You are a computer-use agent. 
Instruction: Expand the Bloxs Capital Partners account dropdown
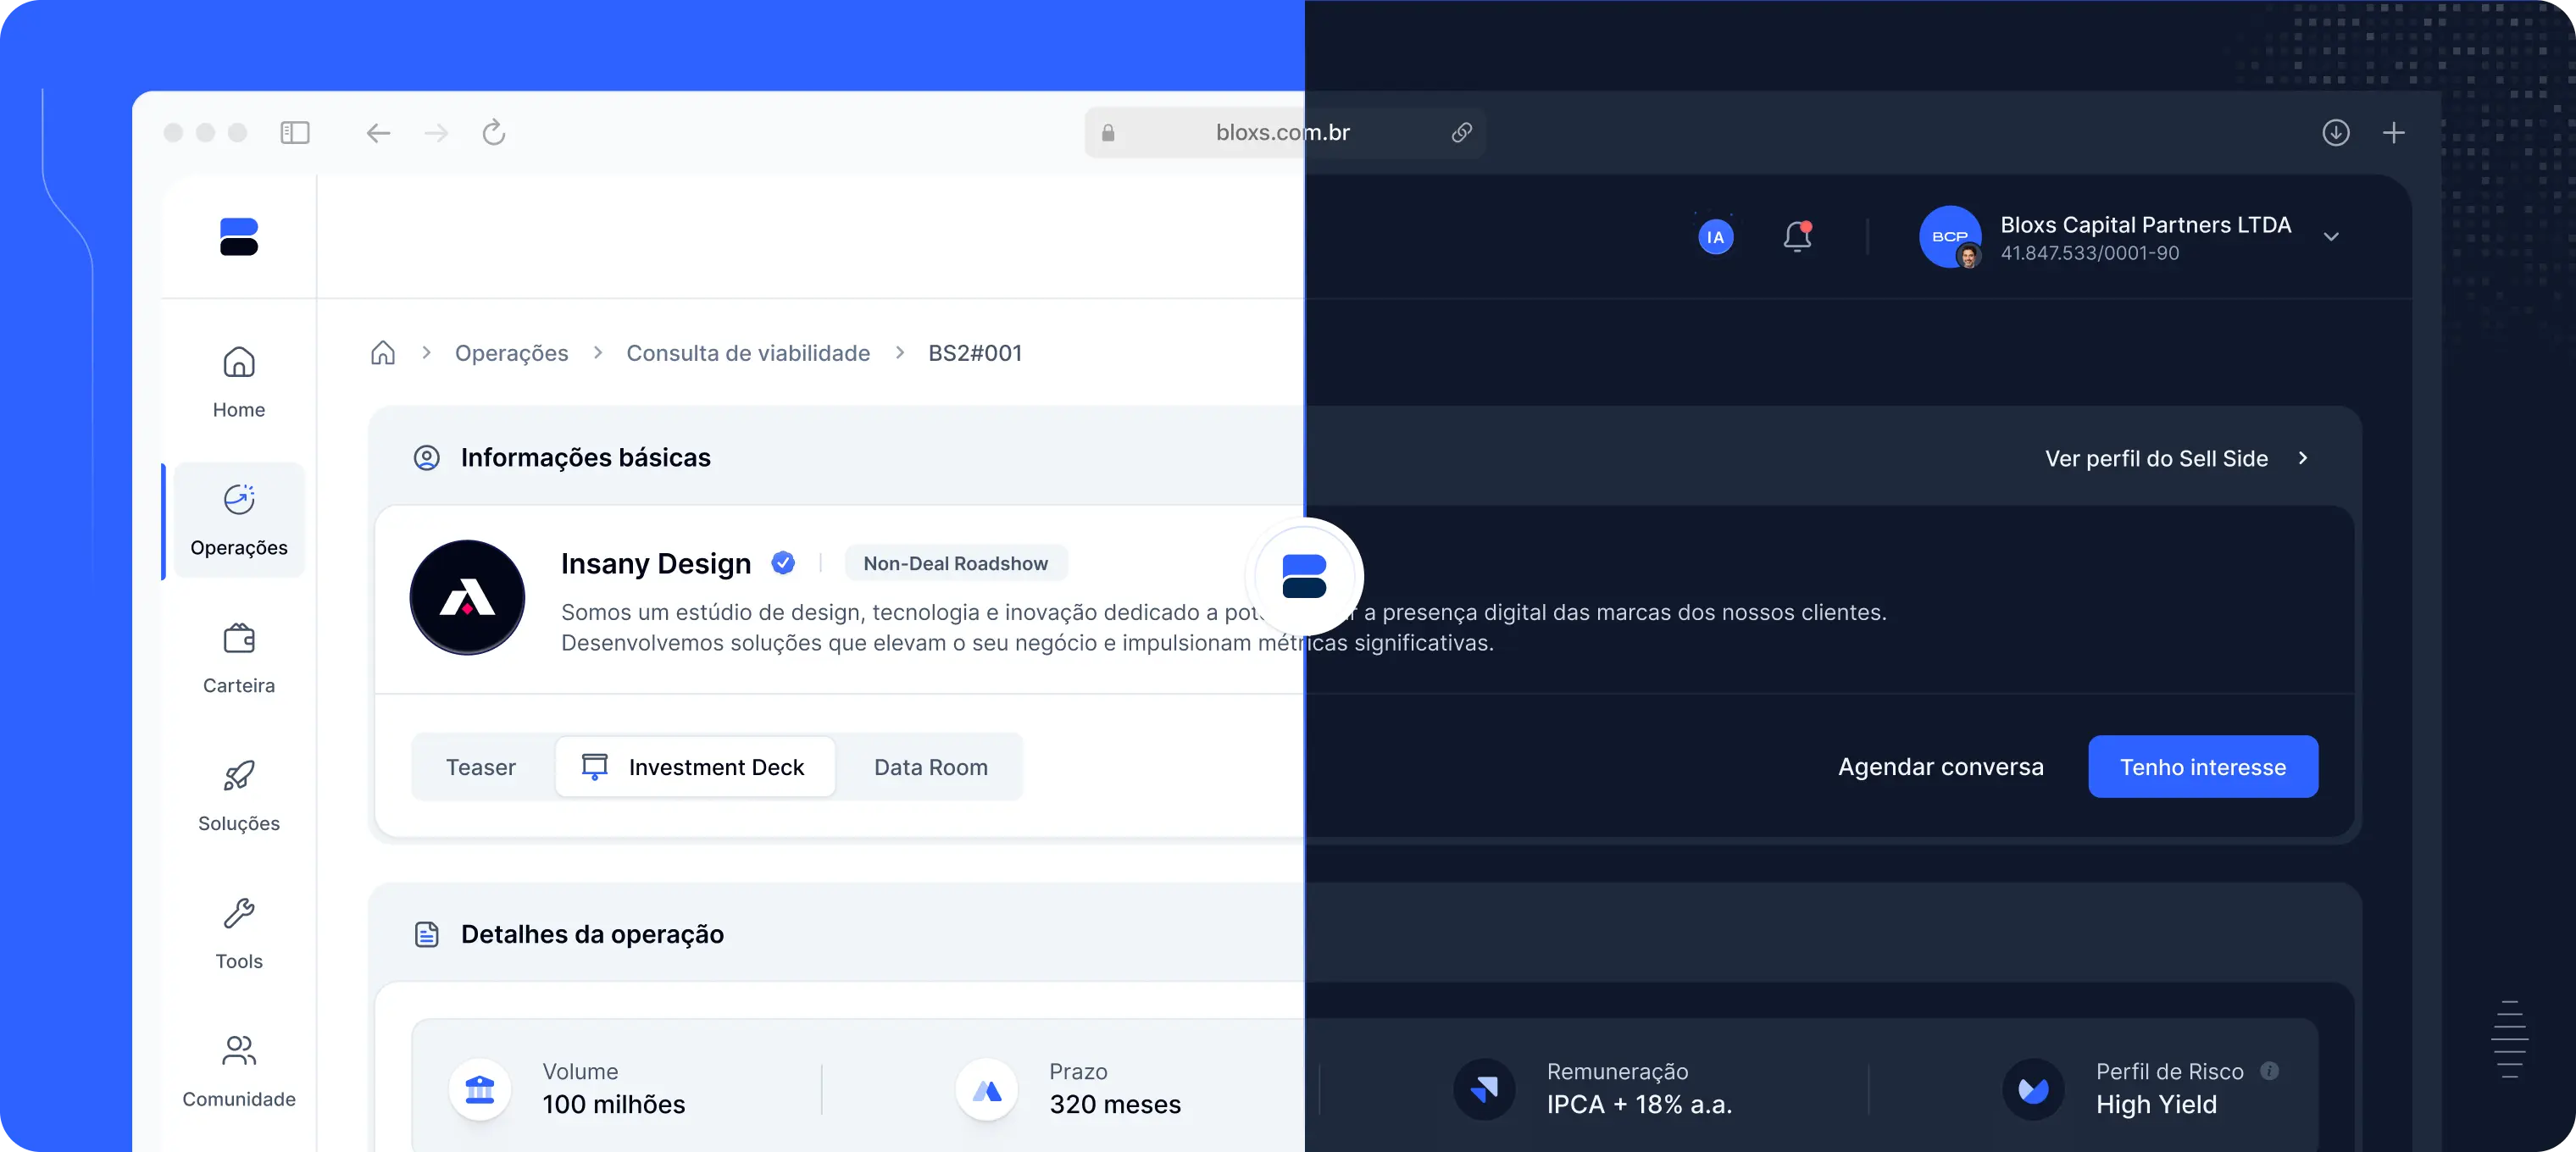(2331, 237)
